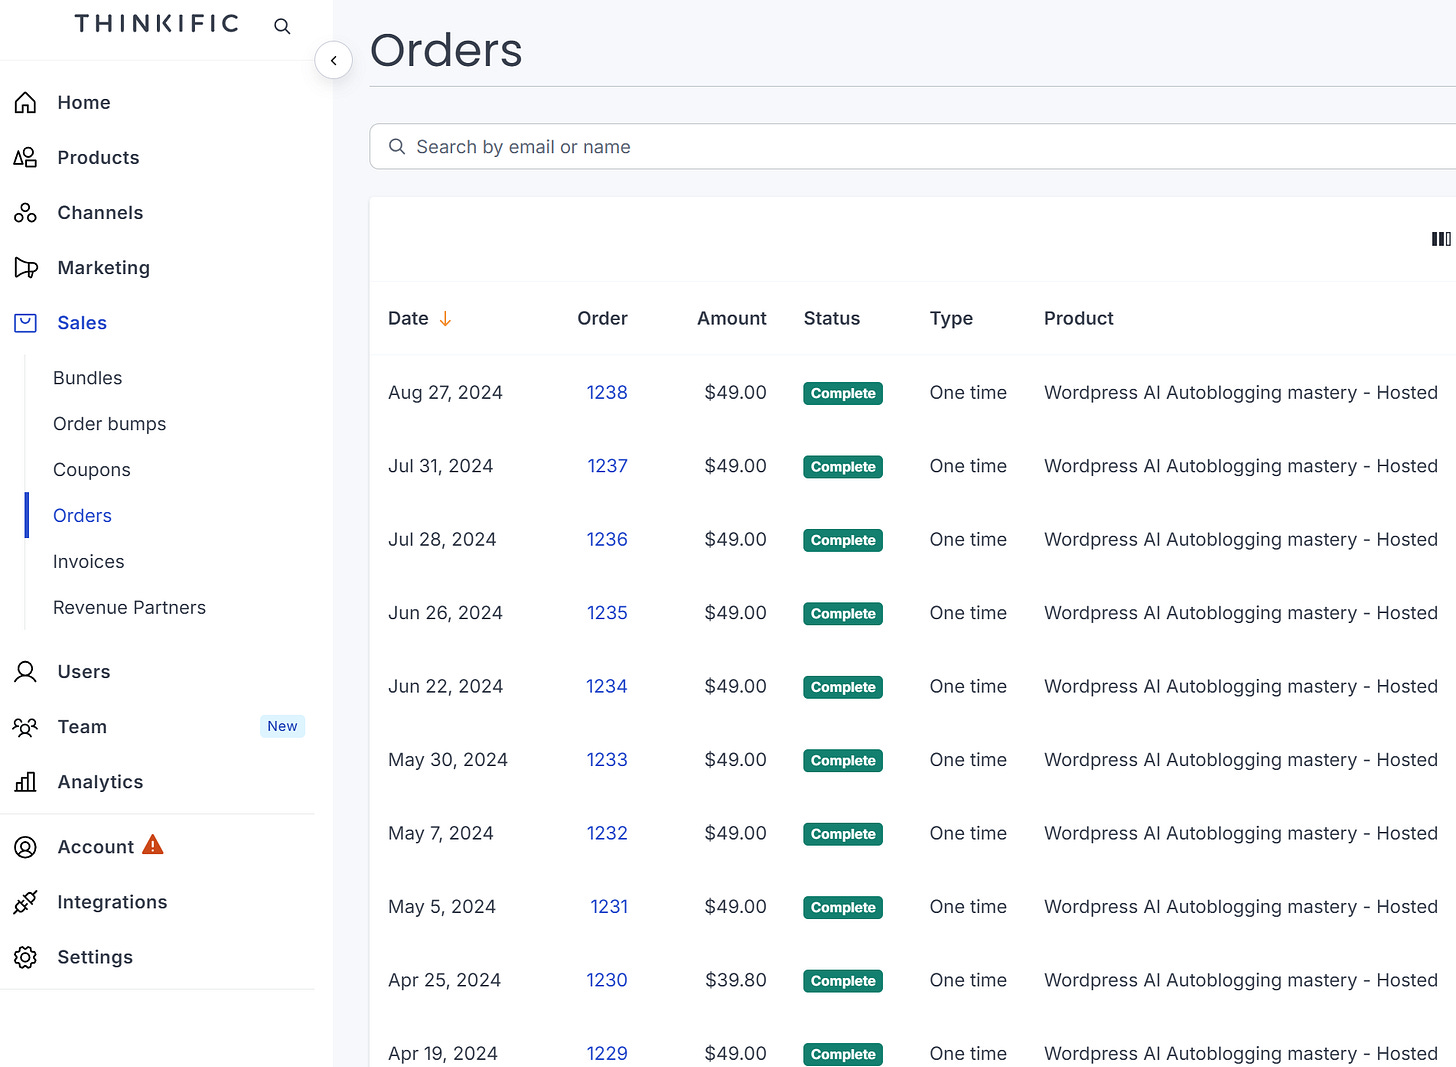
Task: Open order 1231
Action: [609, 906]
